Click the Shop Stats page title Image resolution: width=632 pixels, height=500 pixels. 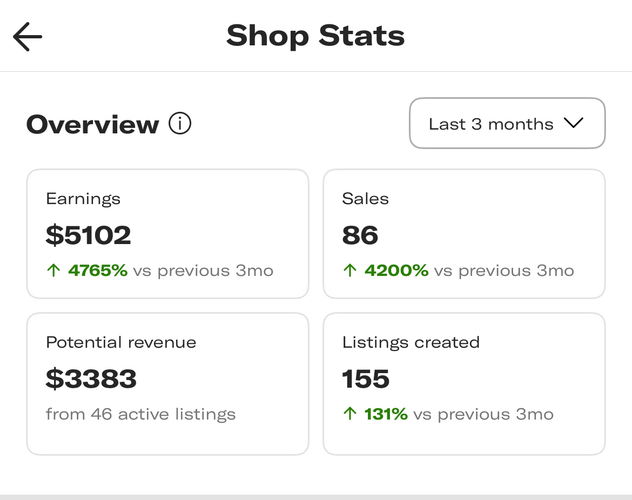[315, 36]
